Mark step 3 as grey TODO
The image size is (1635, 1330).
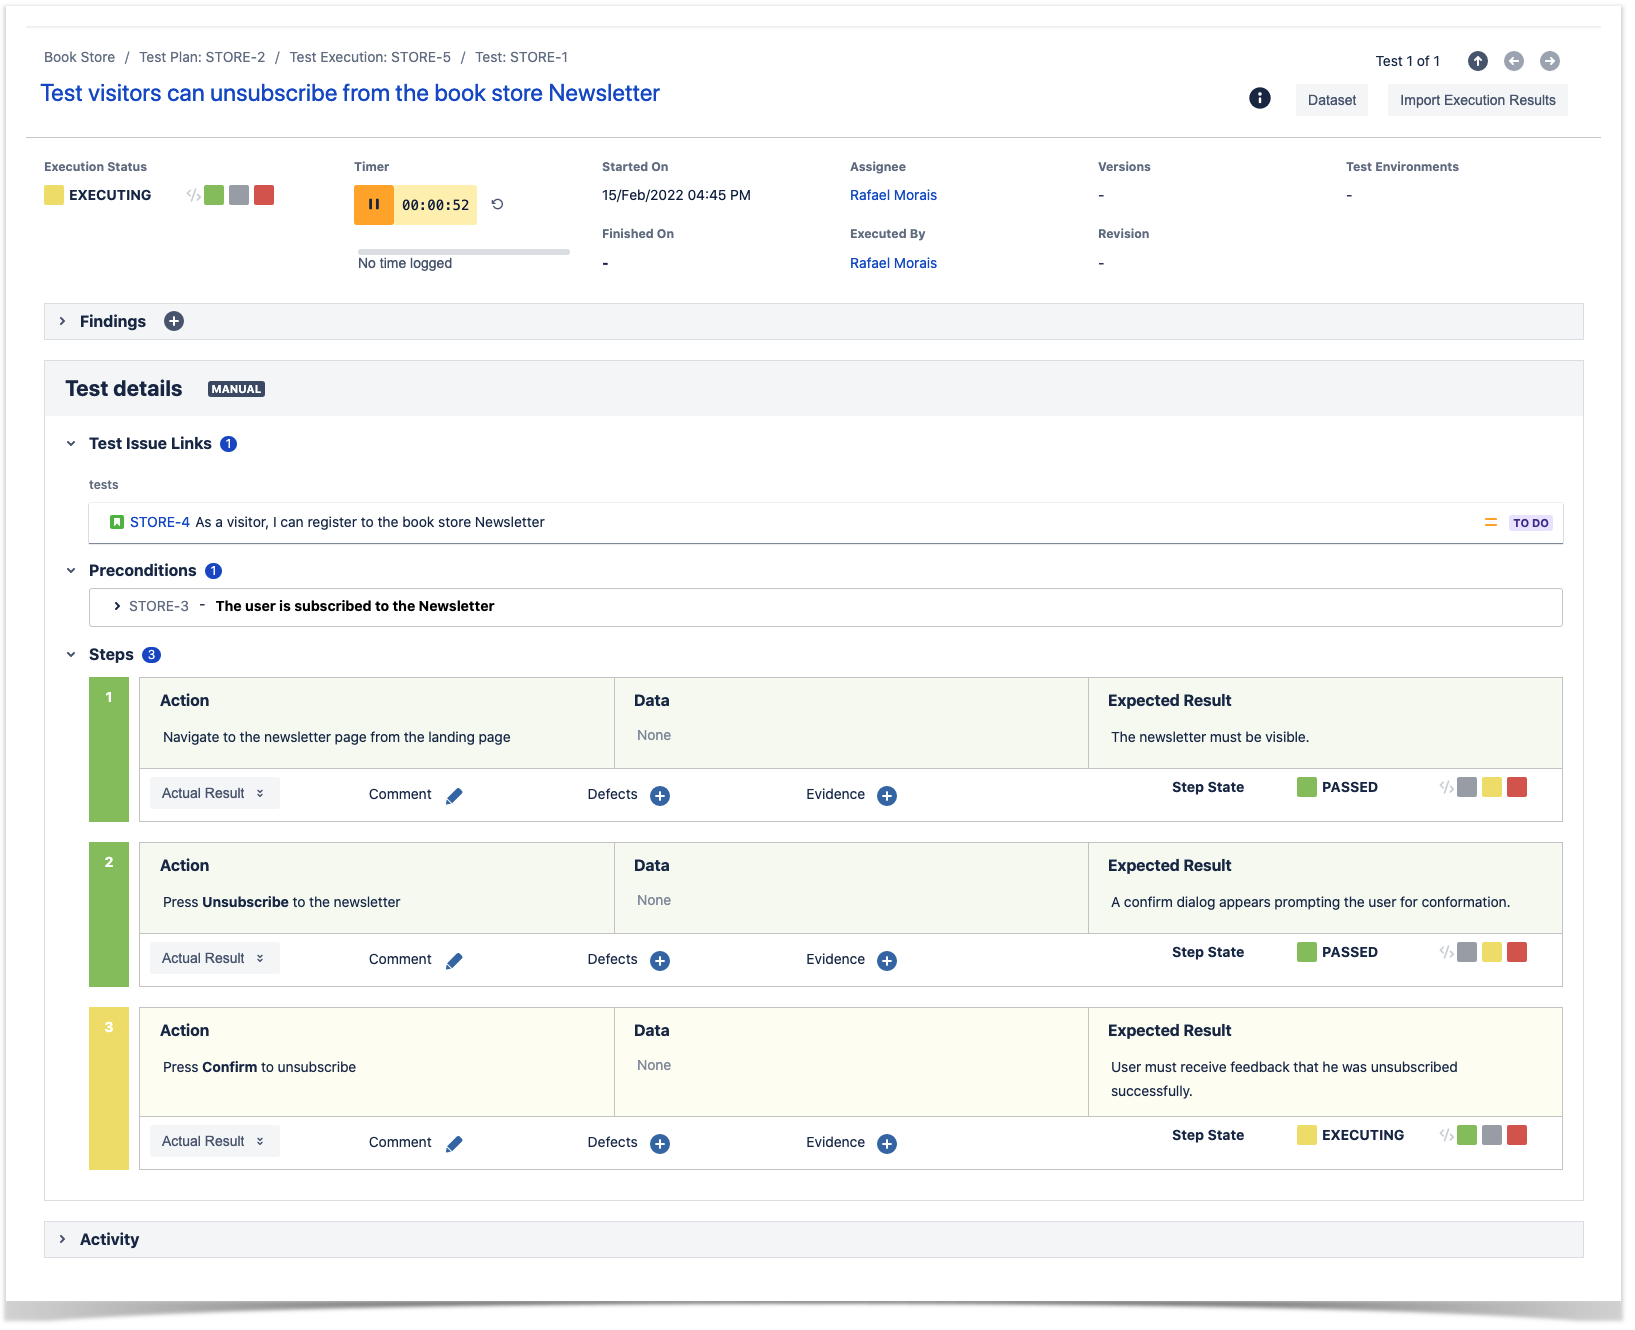pos(1492,1135)
